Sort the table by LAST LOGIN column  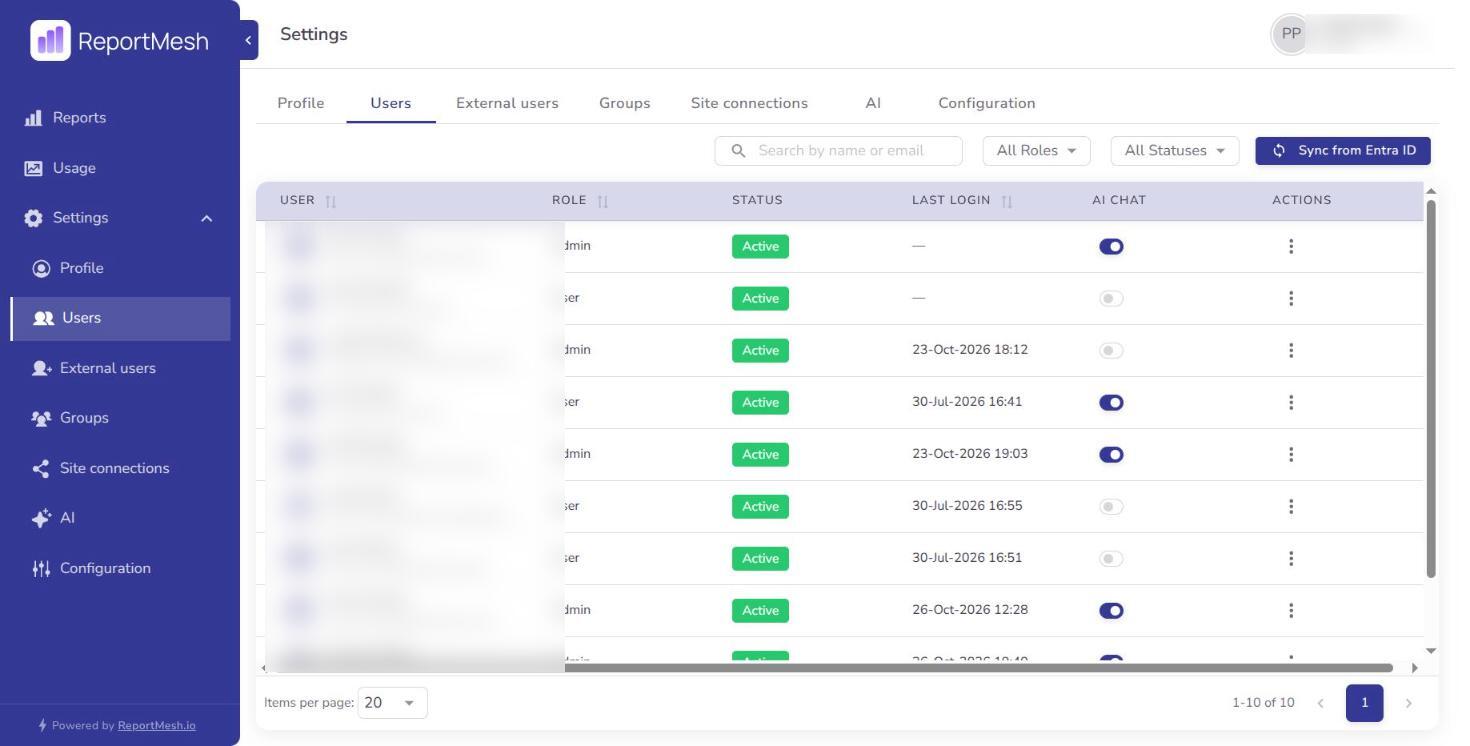point(1007,201)
